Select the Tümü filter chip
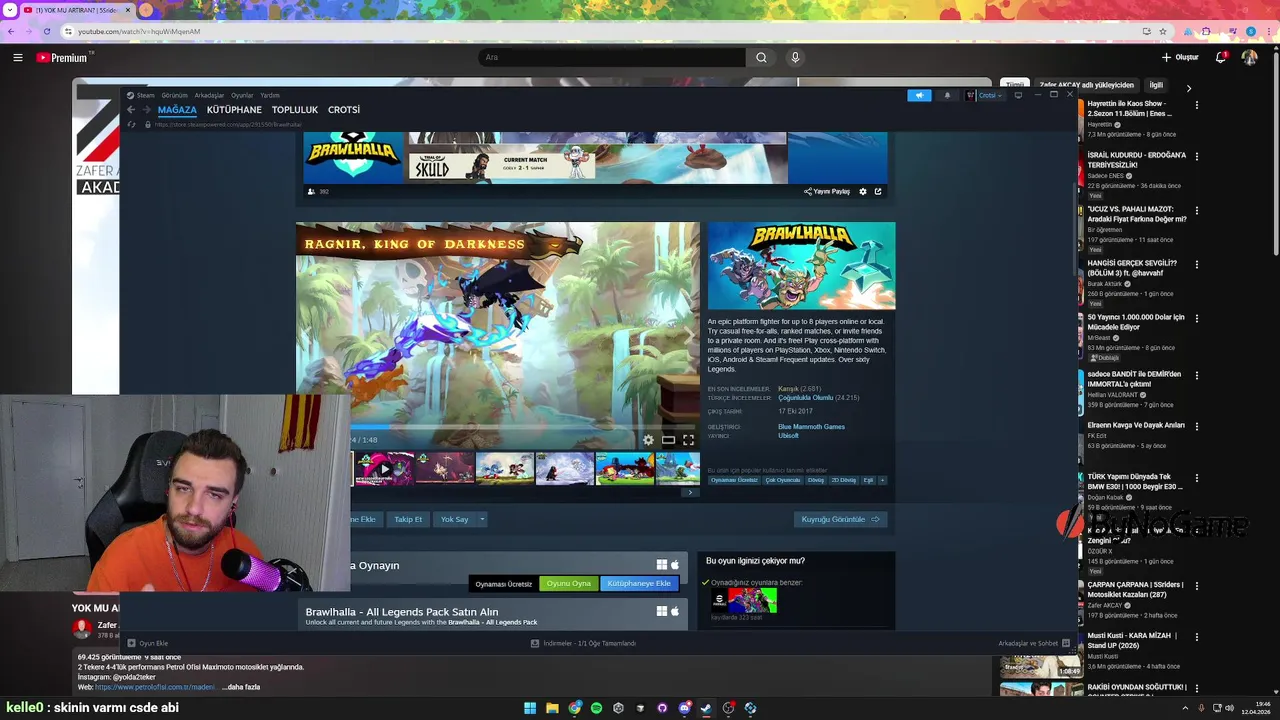This screenshot has width=1280, height=720. [1015, 85]
